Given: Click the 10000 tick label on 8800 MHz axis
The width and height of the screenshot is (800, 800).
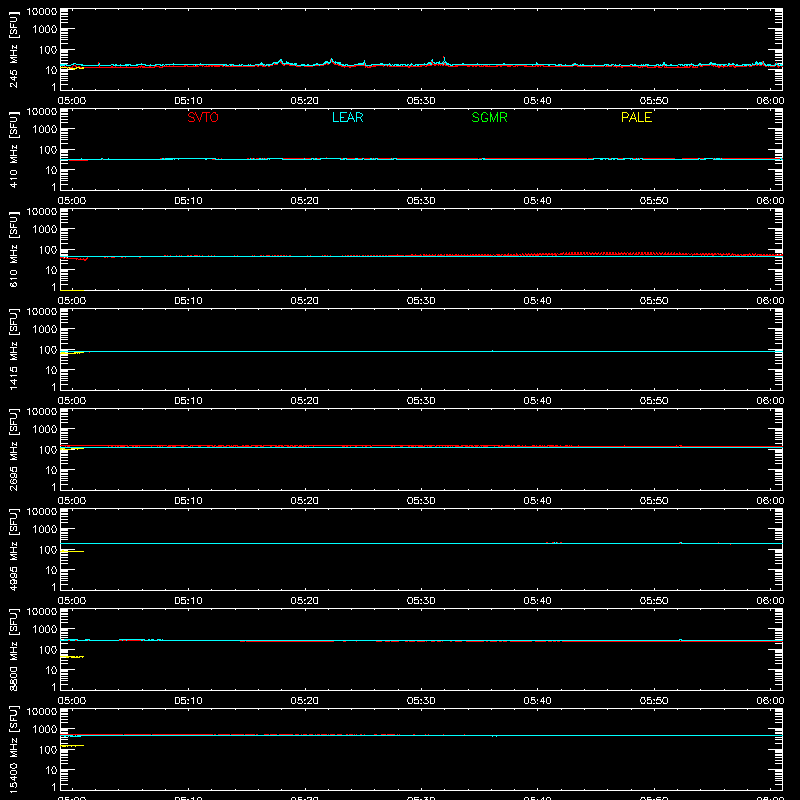Looking at the screenshot, I should (42, 612).
